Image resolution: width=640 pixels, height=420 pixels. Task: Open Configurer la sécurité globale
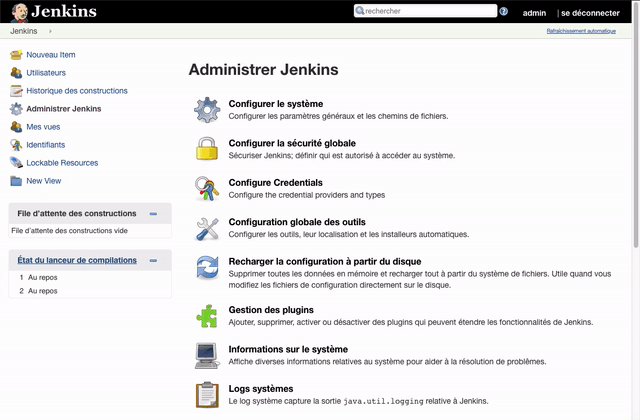(292, 143)
